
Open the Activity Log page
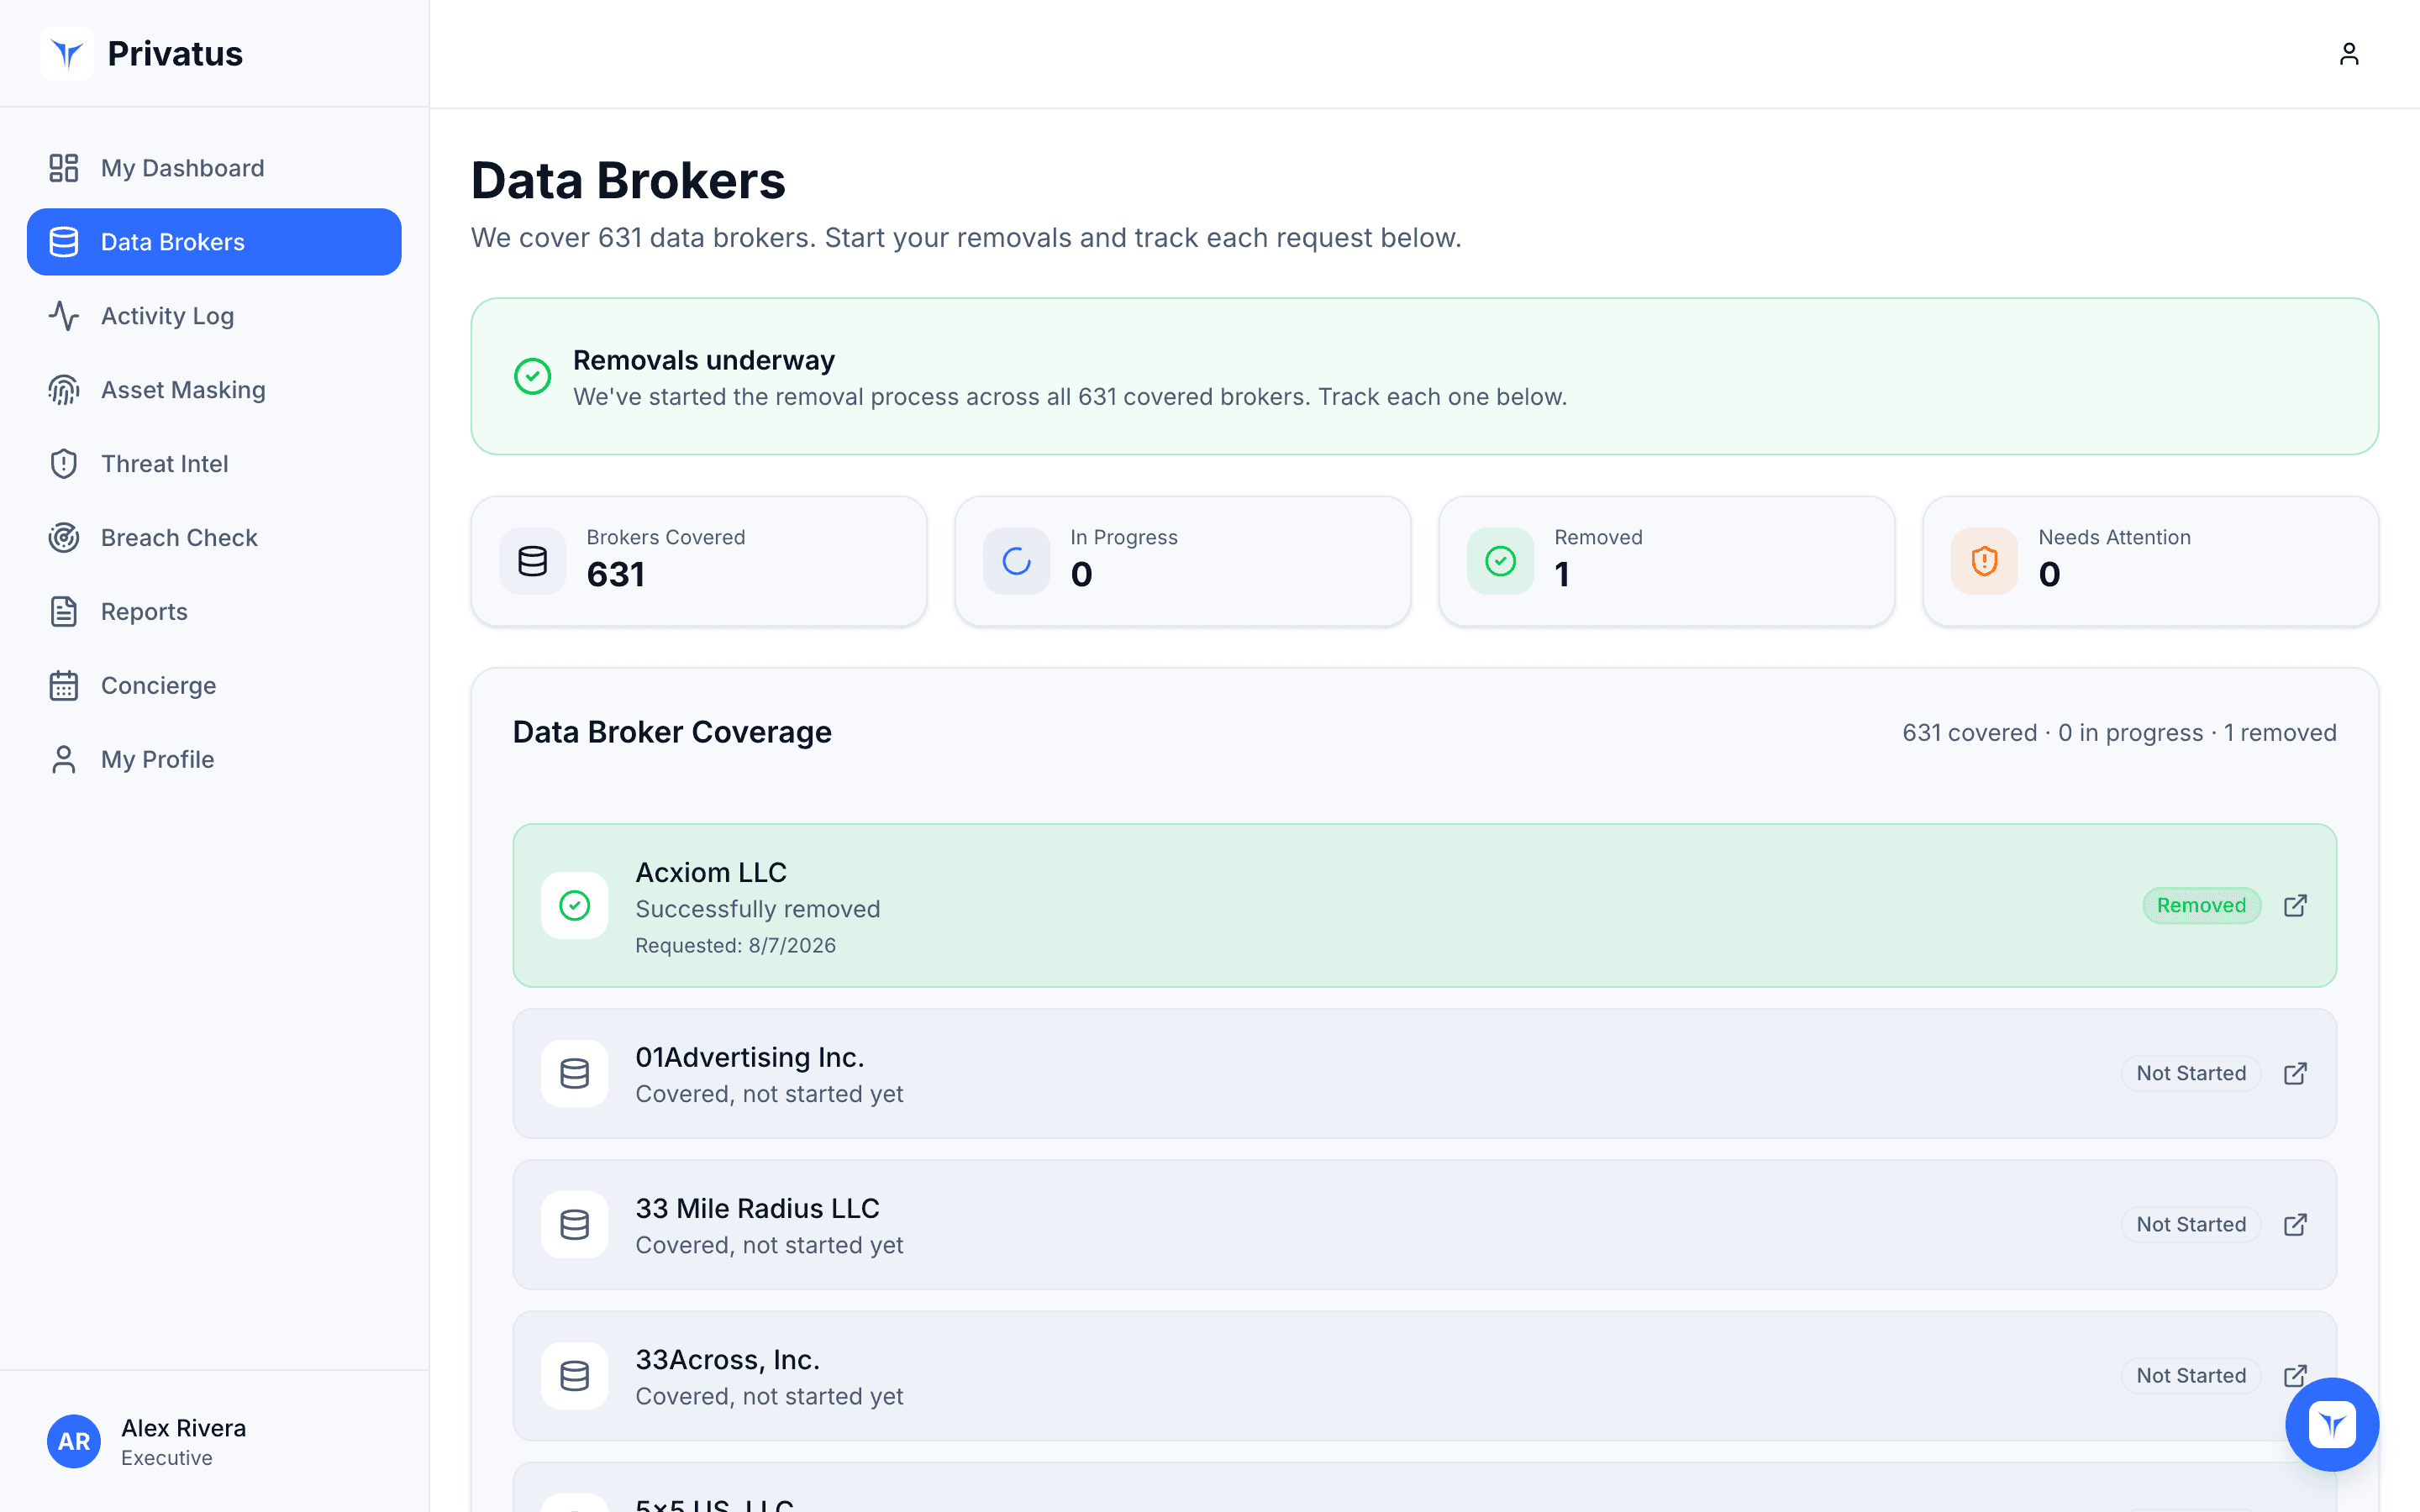tap(214, 316)
